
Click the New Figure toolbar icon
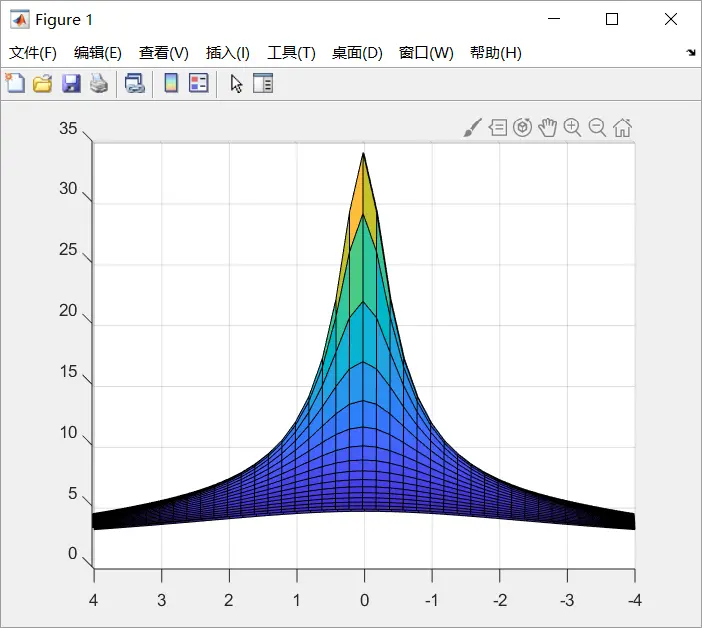15,84
